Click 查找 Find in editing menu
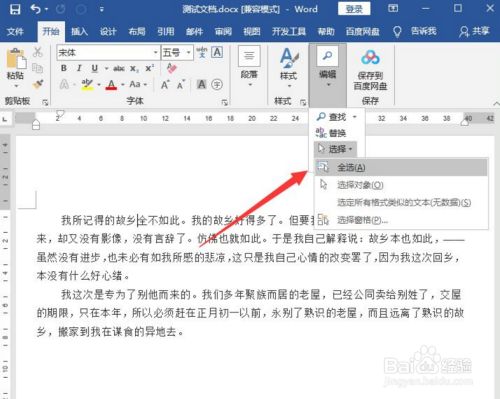Screen dimensions: 500x399 (336, 117)
